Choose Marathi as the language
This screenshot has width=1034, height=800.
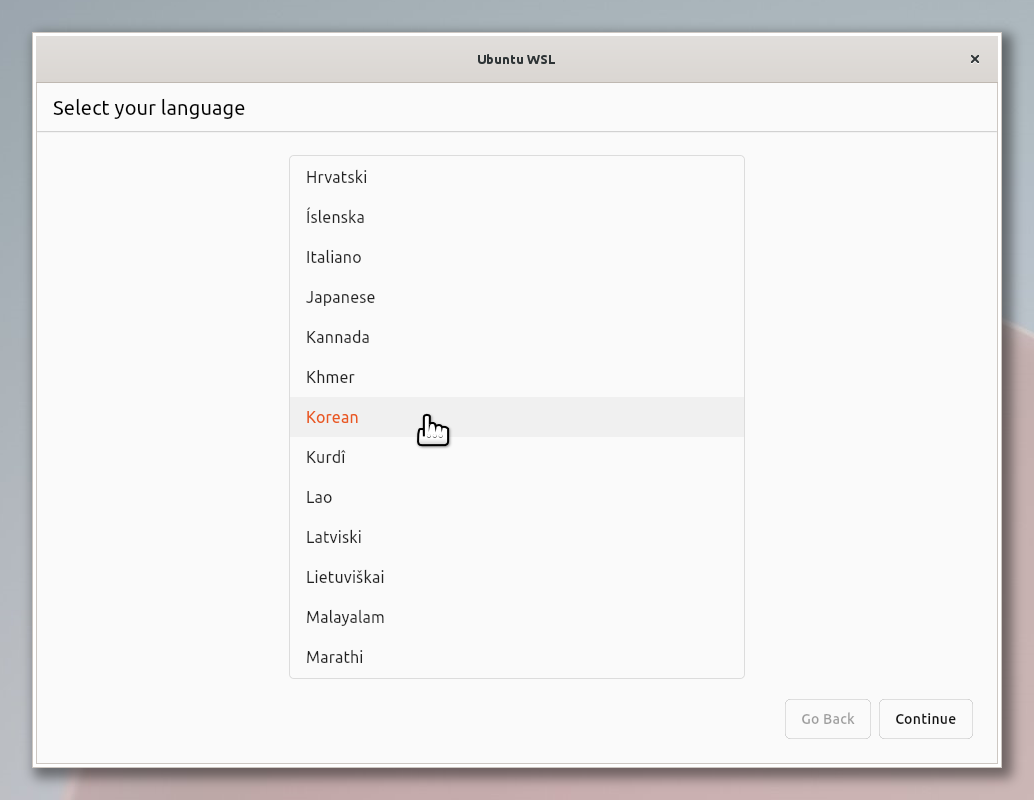pos(517,657)
